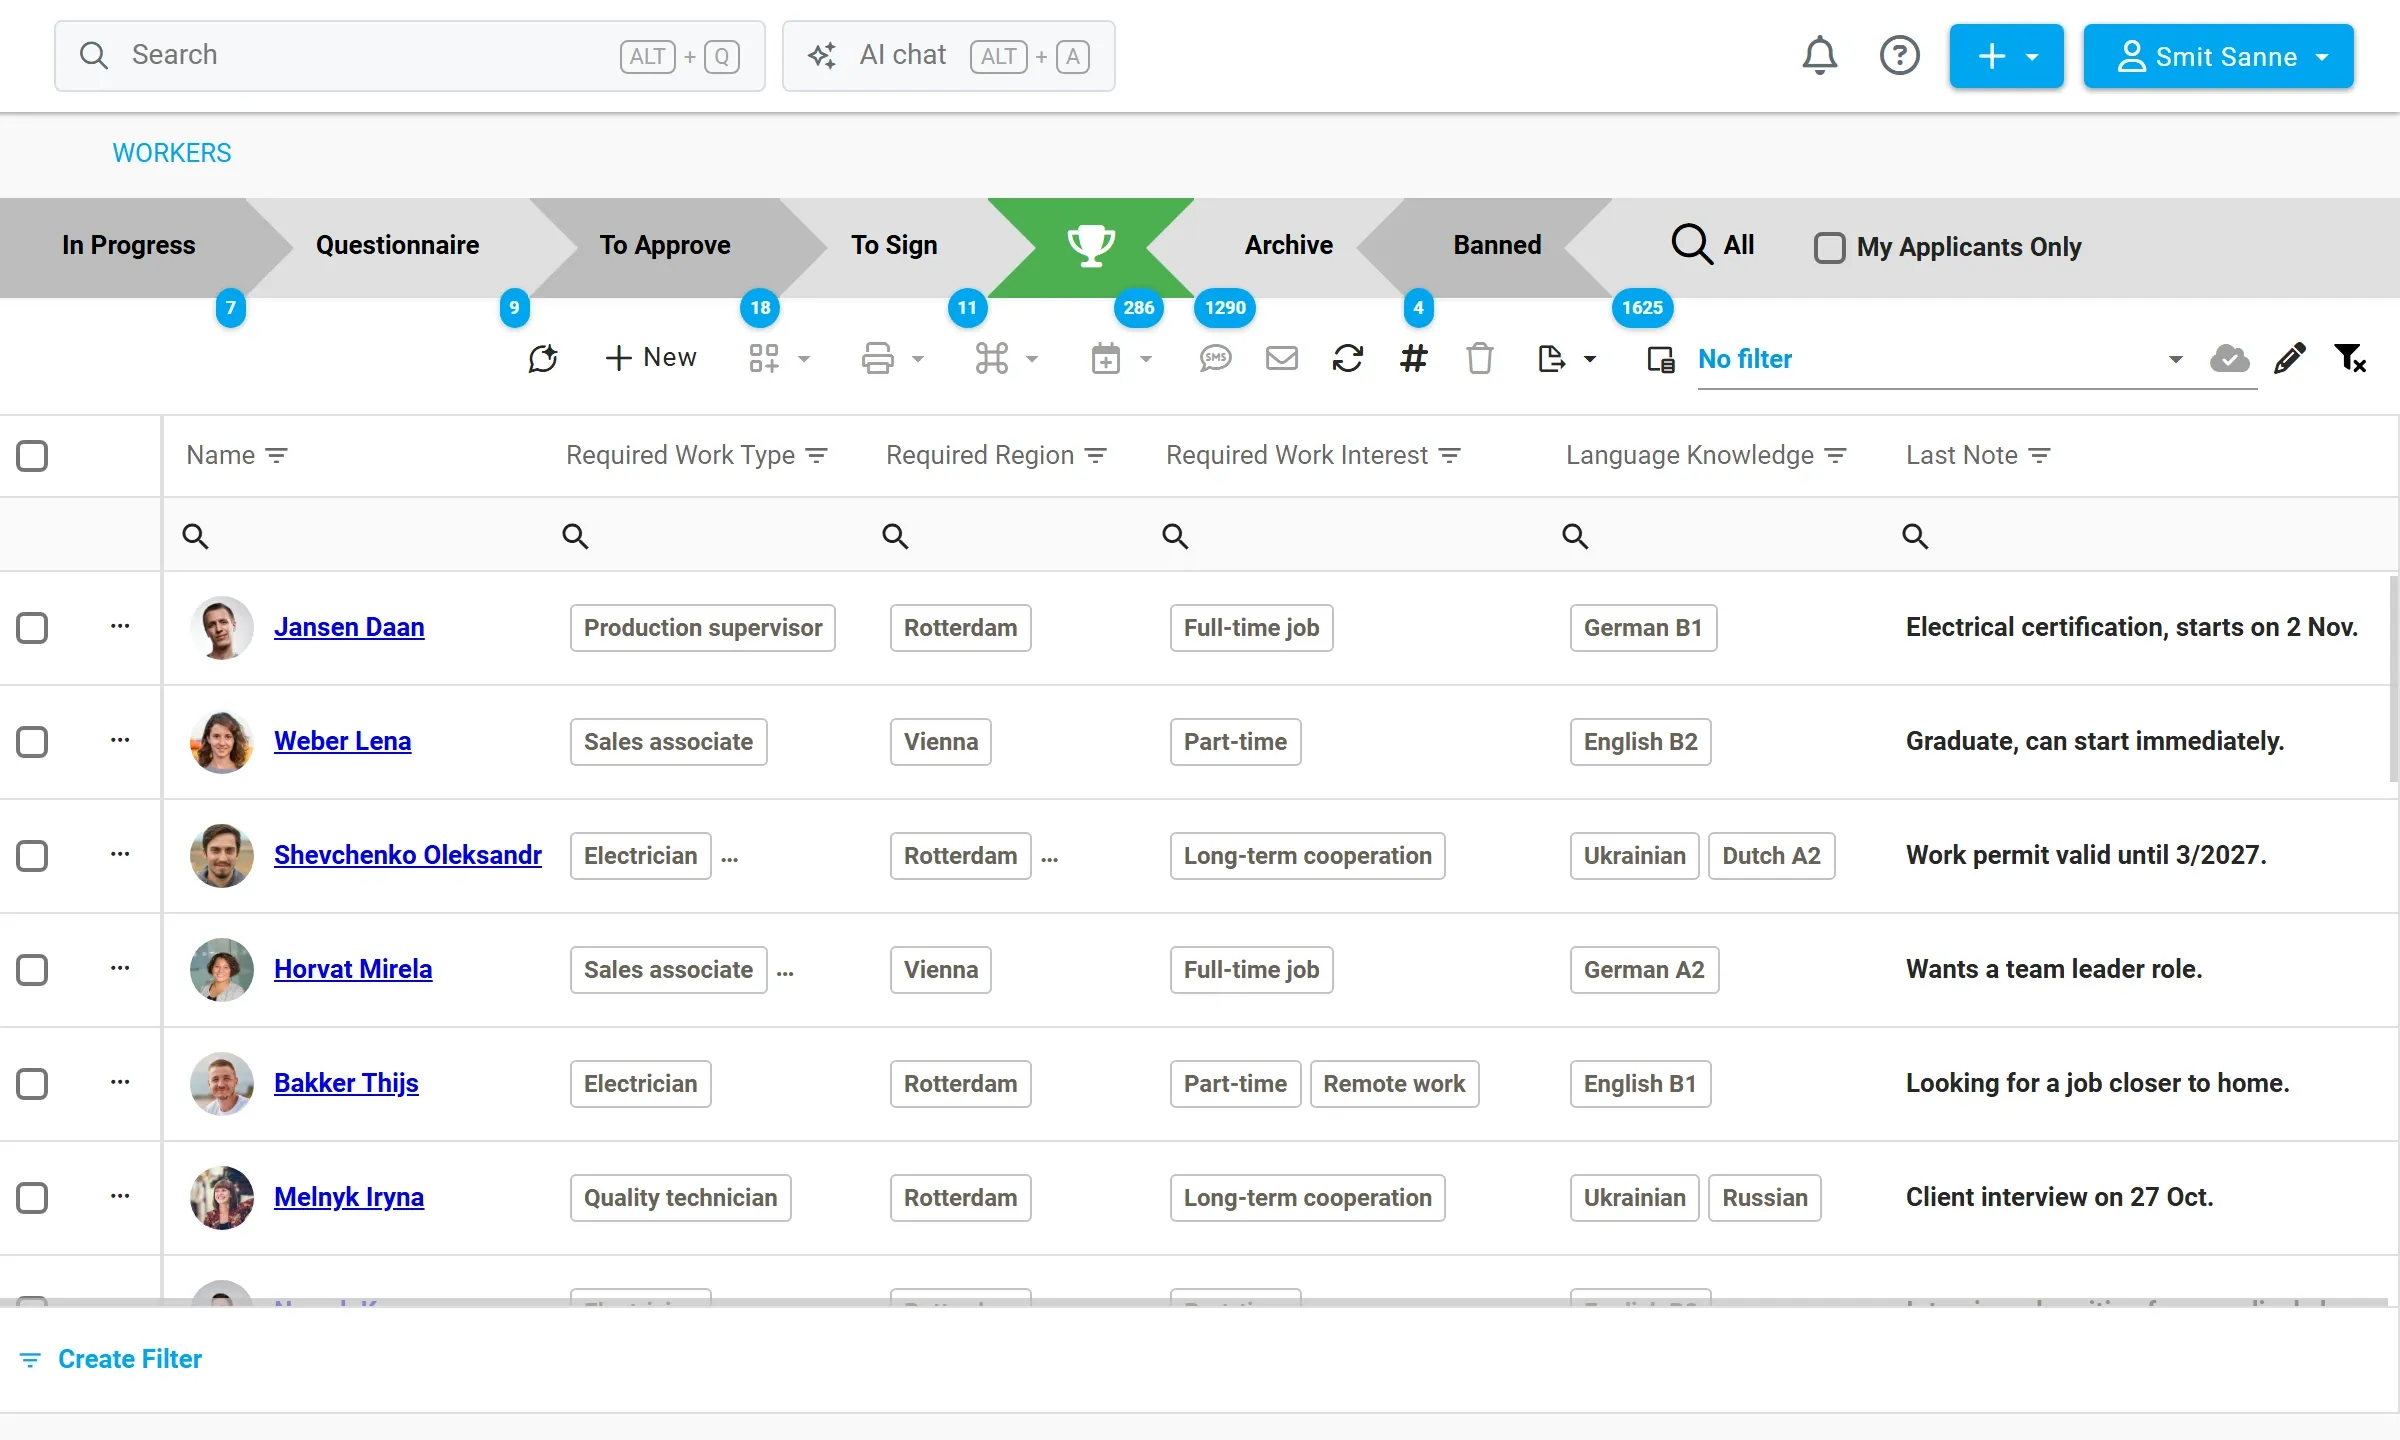Select the Bakker Thijs row checkbox
Viewport: 2400px width, 1440px height.
pyautogui.click(x=32, y=1084)
